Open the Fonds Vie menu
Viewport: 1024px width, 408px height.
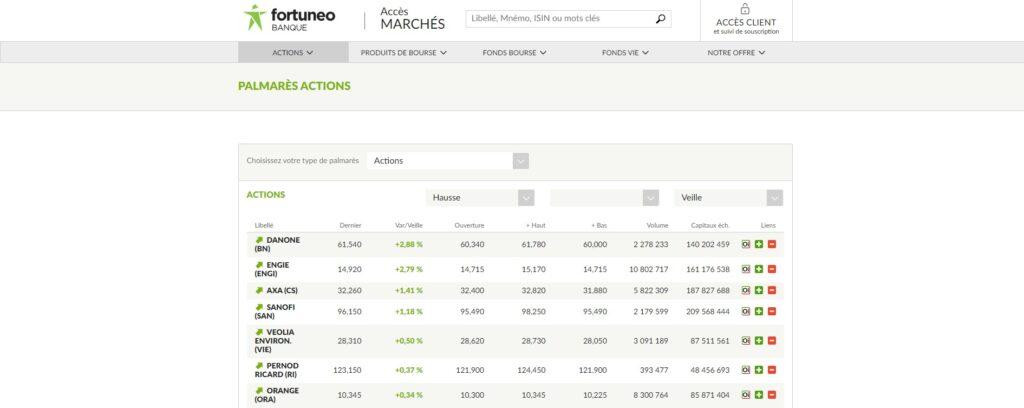click(x=626, y=53)
